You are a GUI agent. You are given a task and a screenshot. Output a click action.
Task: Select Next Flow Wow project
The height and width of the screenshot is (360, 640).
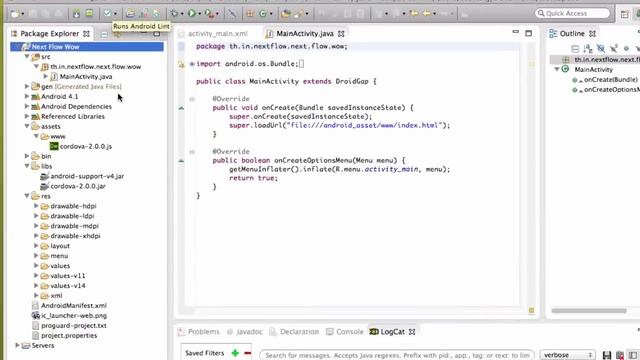tap(87, 47)
